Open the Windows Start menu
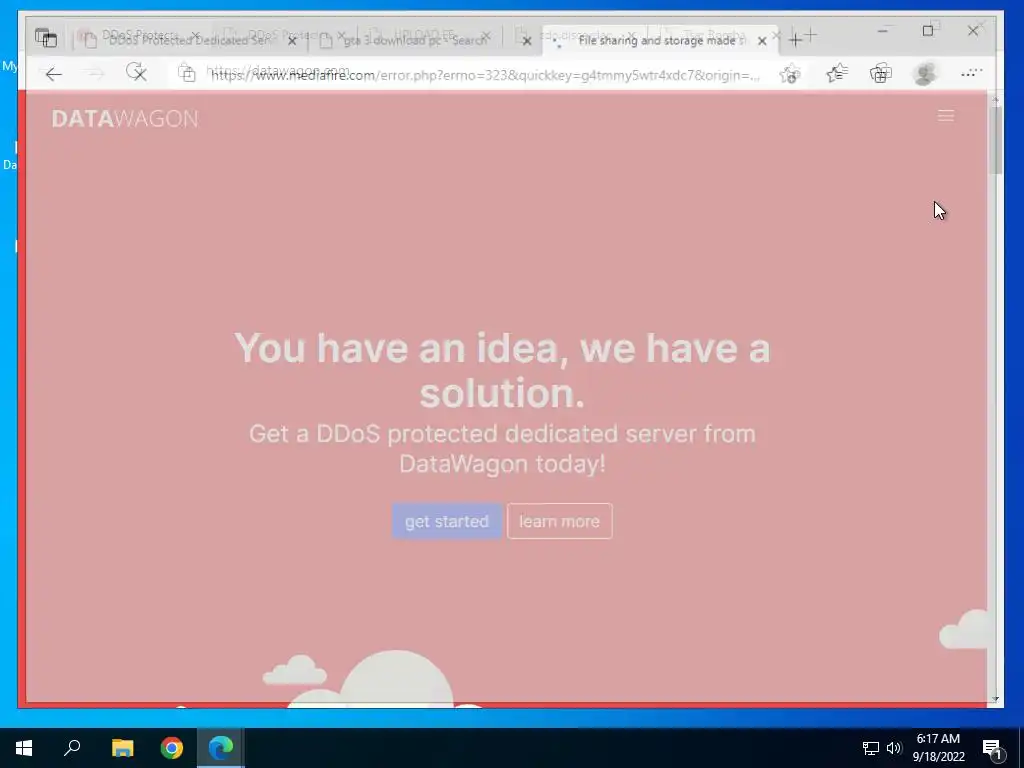The image size is (1024, 768). [24, 748]
